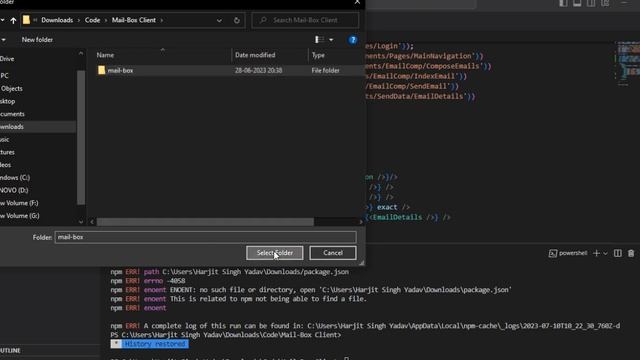This screenshot has height=360, width=640.
Task: Refresh the Mail-Box Client folder listing
Action: pyautogui.click(x=236, y=20)
